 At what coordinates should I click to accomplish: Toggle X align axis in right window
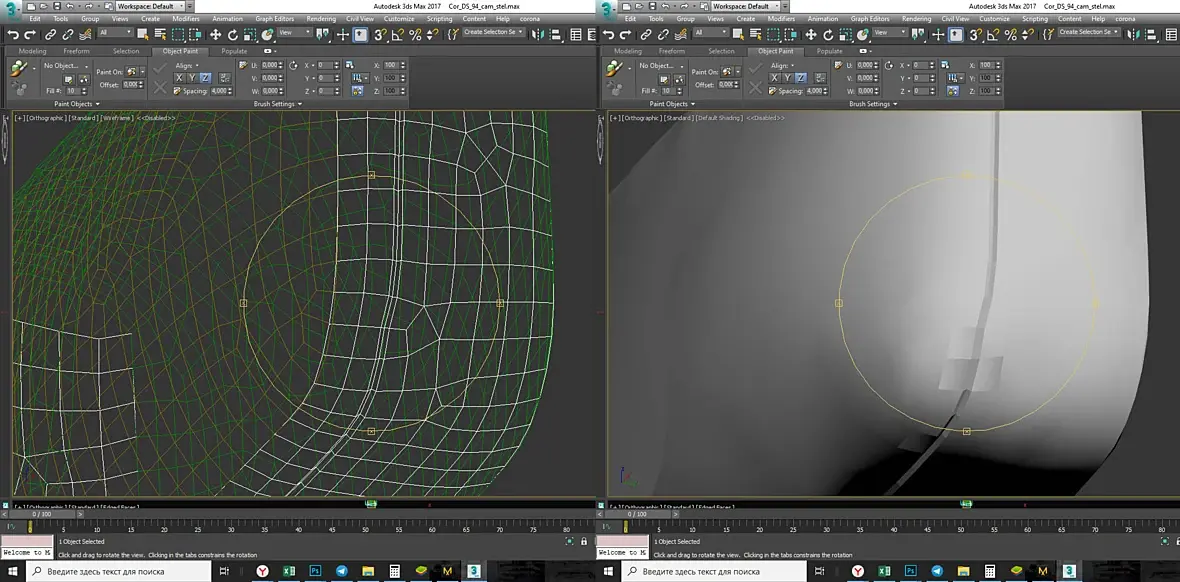775,78
